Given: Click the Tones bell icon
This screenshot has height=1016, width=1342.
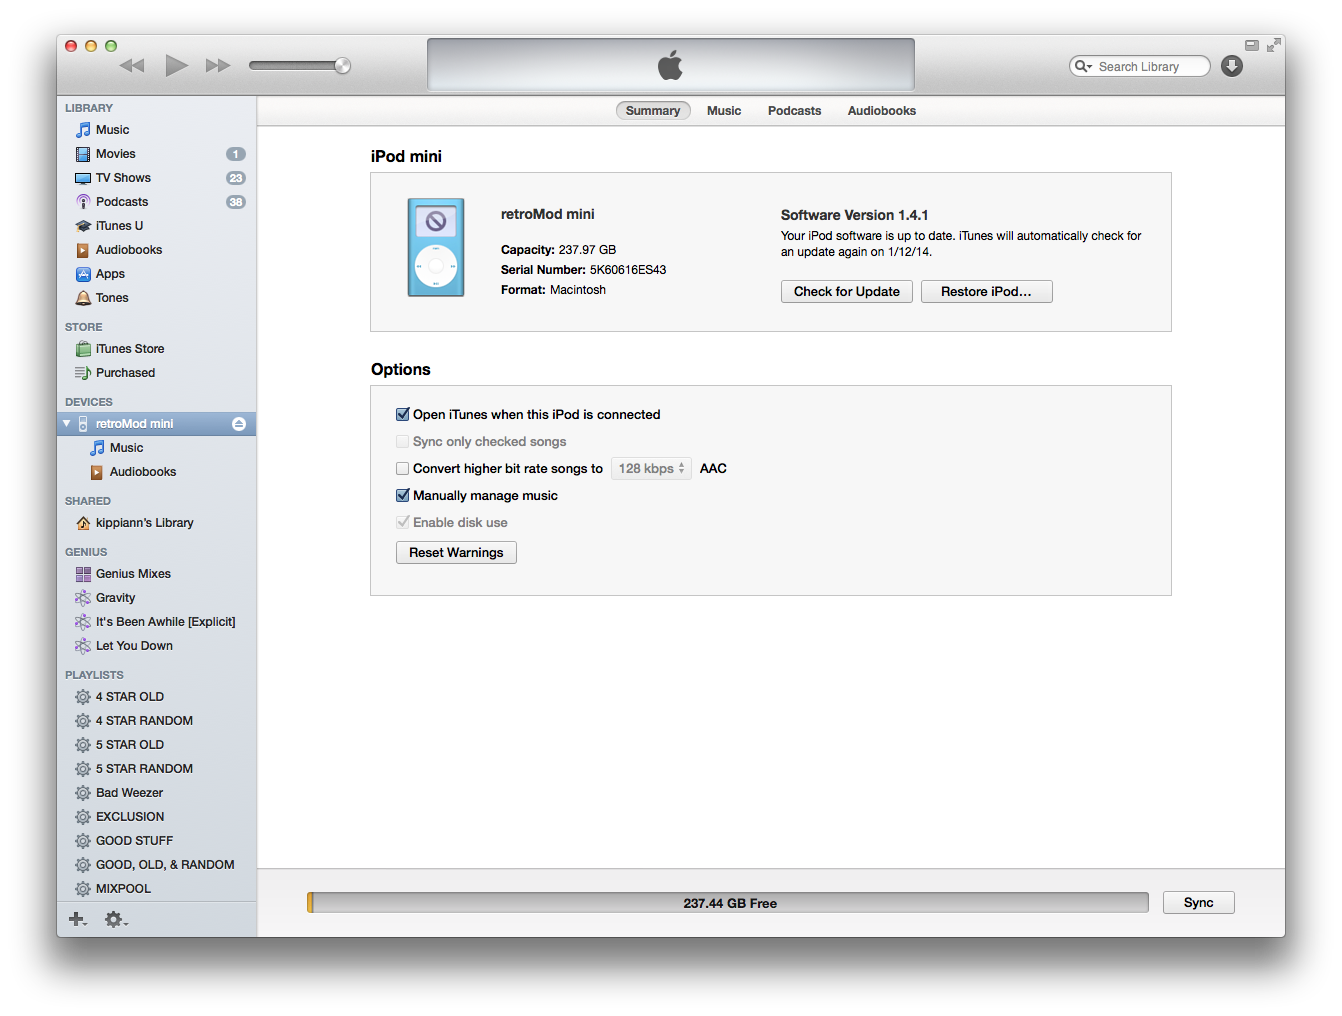Looking at the screenshot, I should 83,298.
